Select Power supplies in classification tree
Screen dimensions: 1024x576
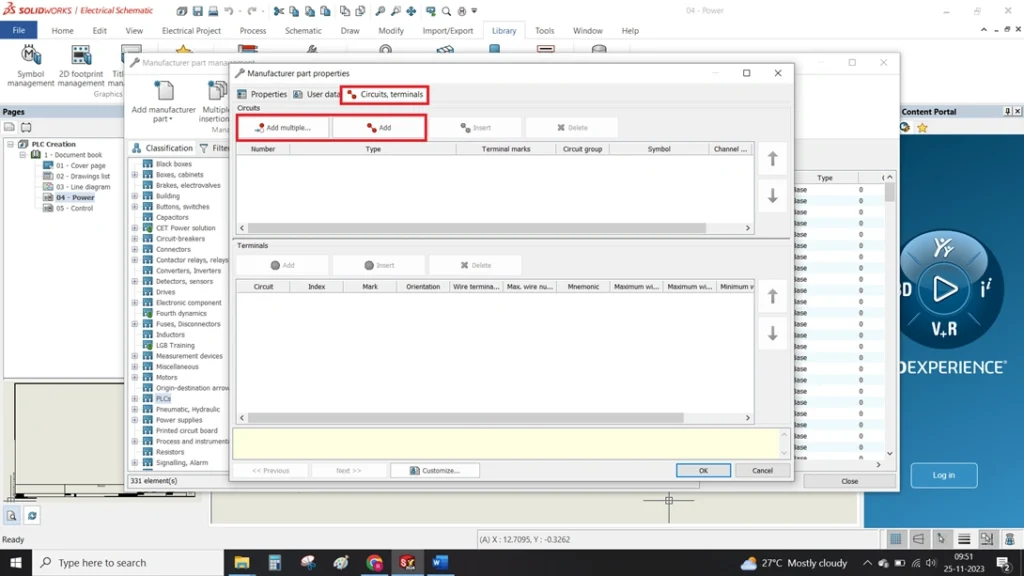coord(179,420)
